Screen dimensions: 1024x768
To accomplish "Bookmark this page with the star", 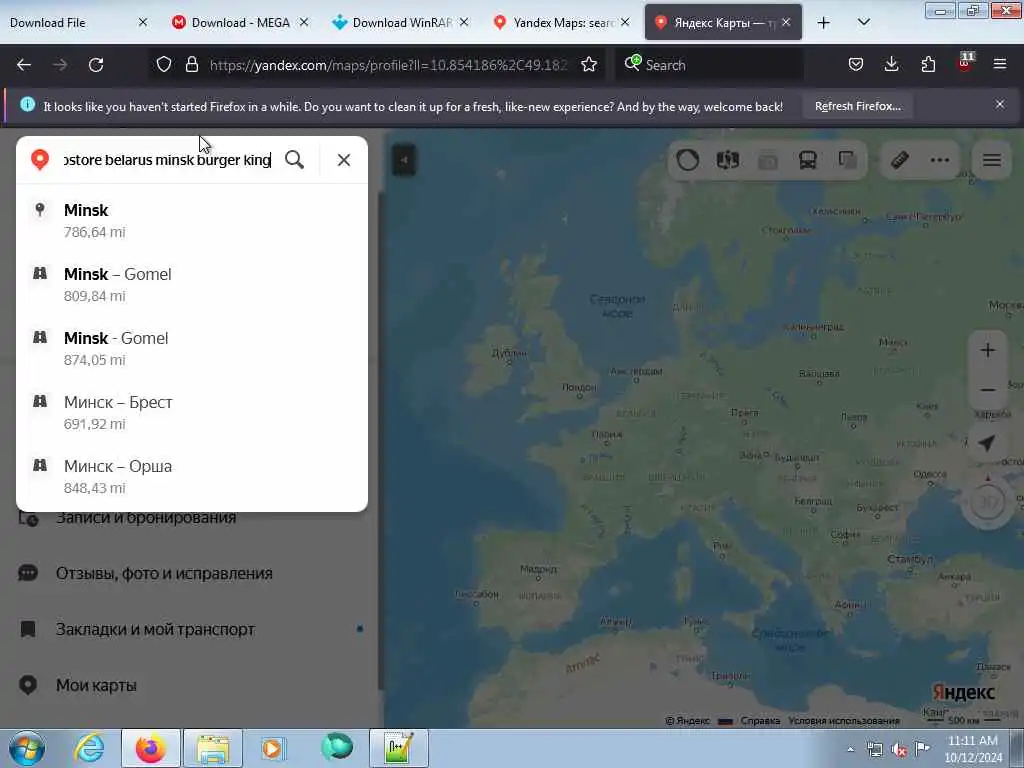I will (589, 64).
